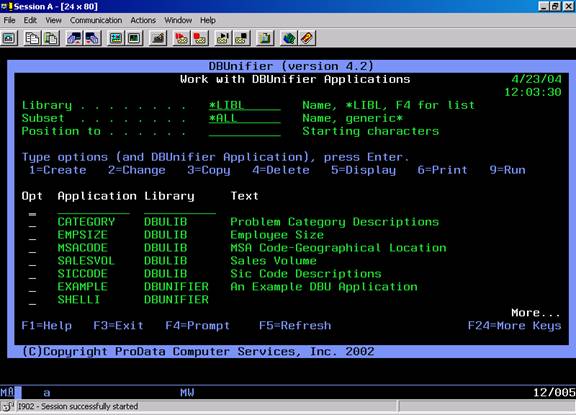Screen dimensions: 576x415
Task: Click the Subset field containing *ALL
Action: (245, 118)
